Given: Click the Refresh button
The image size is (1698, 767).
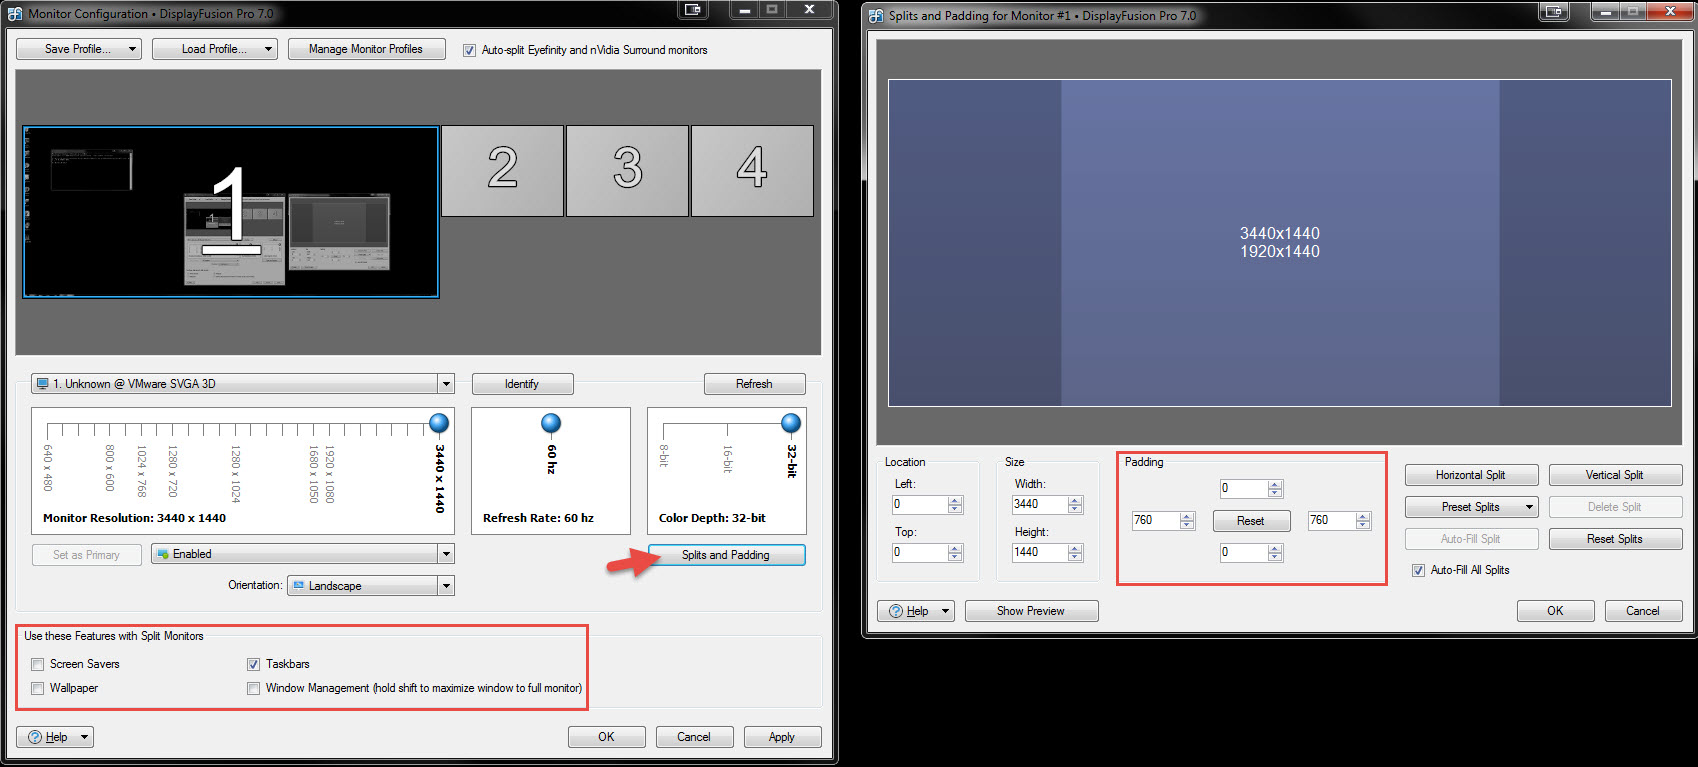Looking at the screenshot, I should [x=754, y=384].
